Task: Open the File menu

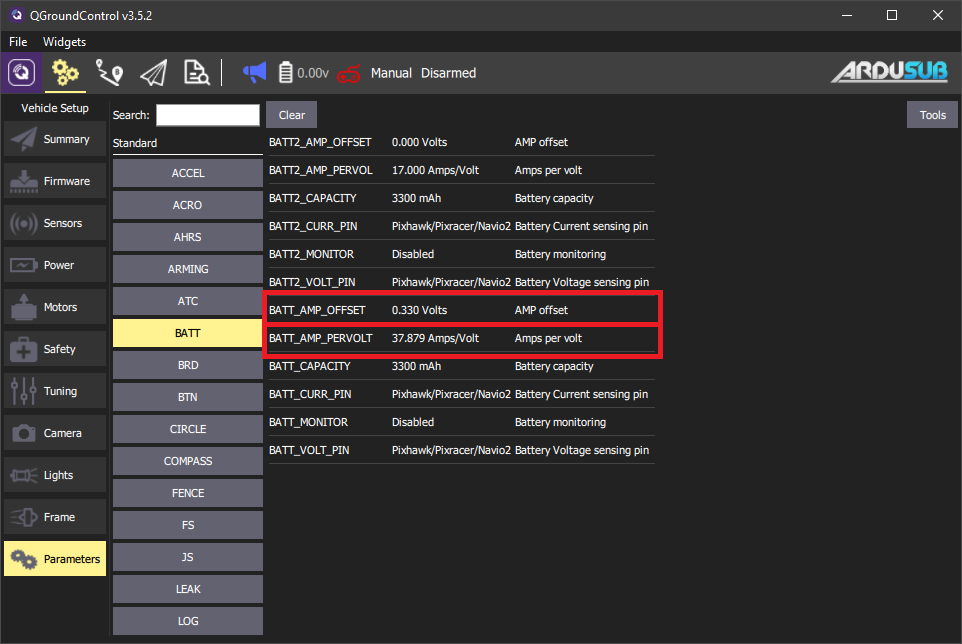Action: 18,42
